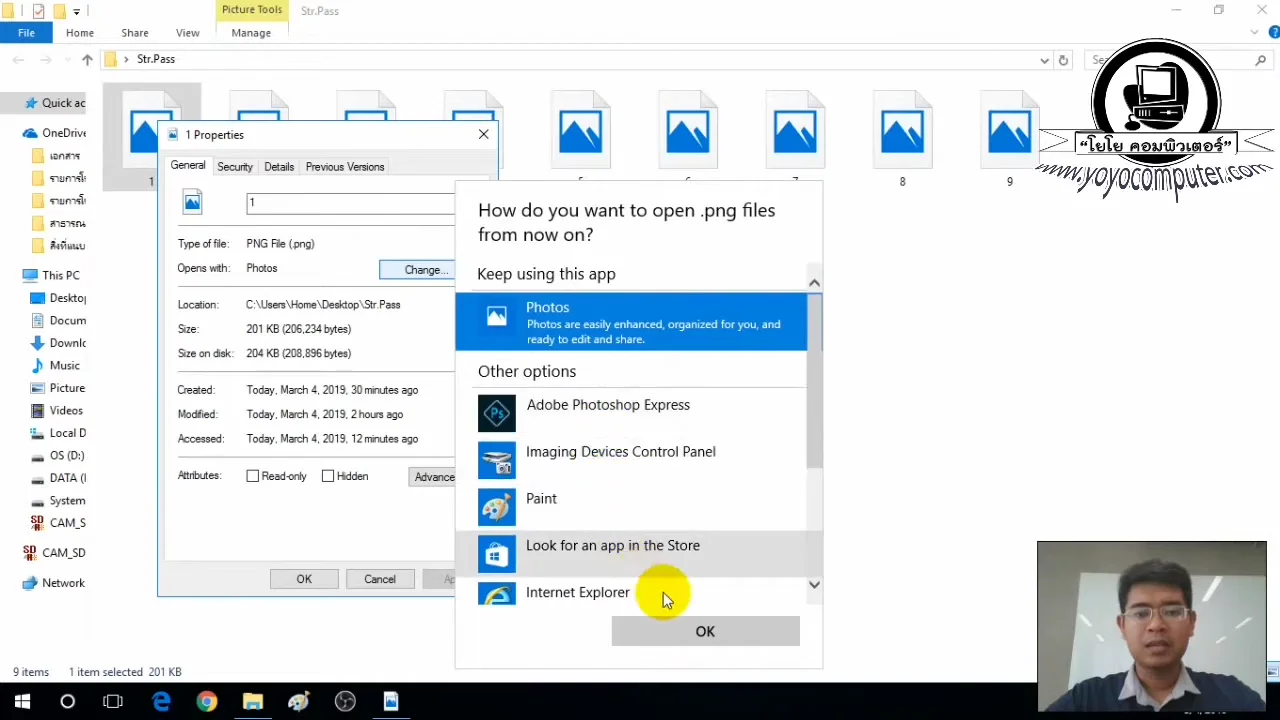Select the Photos app icon in the list
Screen dimensions: 1280x720
pos(497,316)
